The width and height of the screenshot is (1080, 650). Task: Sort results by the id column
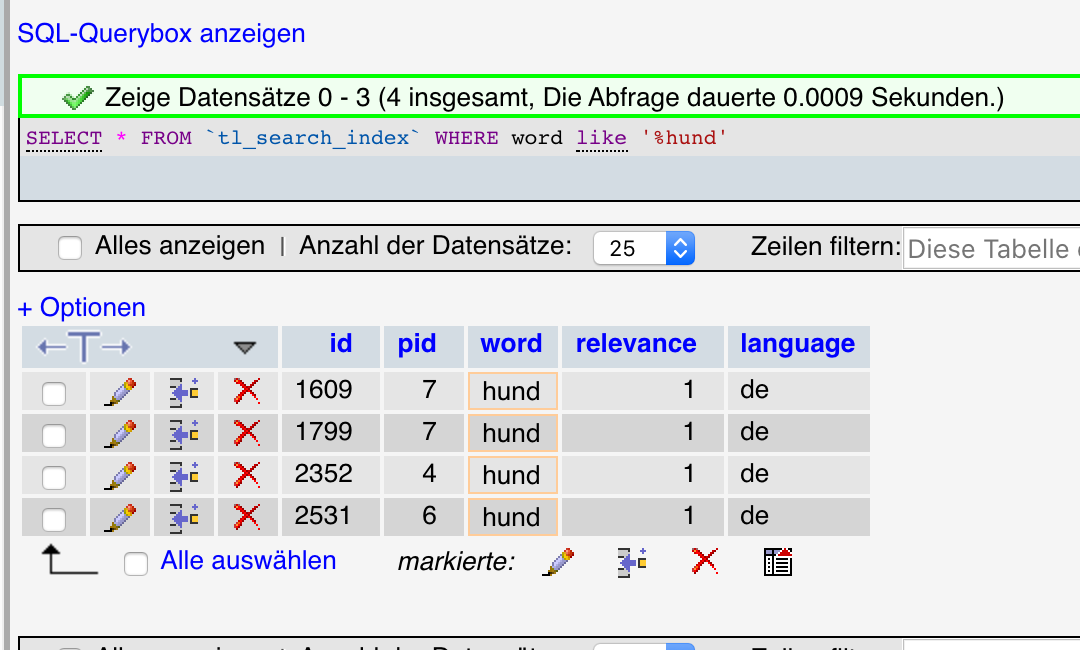coord(341,344)
